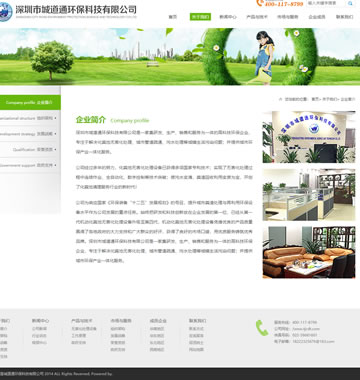This screenshot has height=380, width=360.
Task: Open the reception desk photo thumbnail
Action: (x=309, y=137)
